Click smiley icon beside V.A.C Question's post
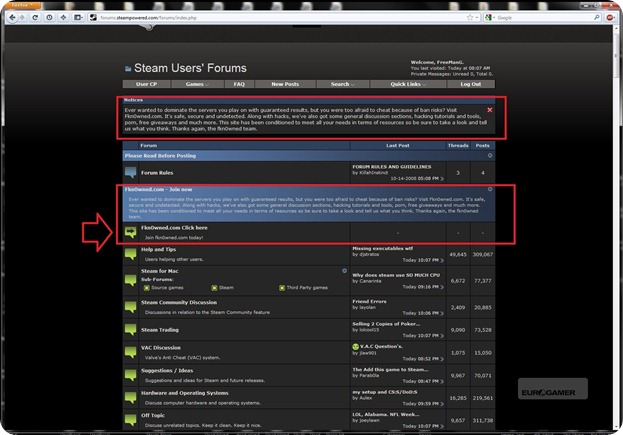This screenshot has height=435, width=623. tap(356, 347)
